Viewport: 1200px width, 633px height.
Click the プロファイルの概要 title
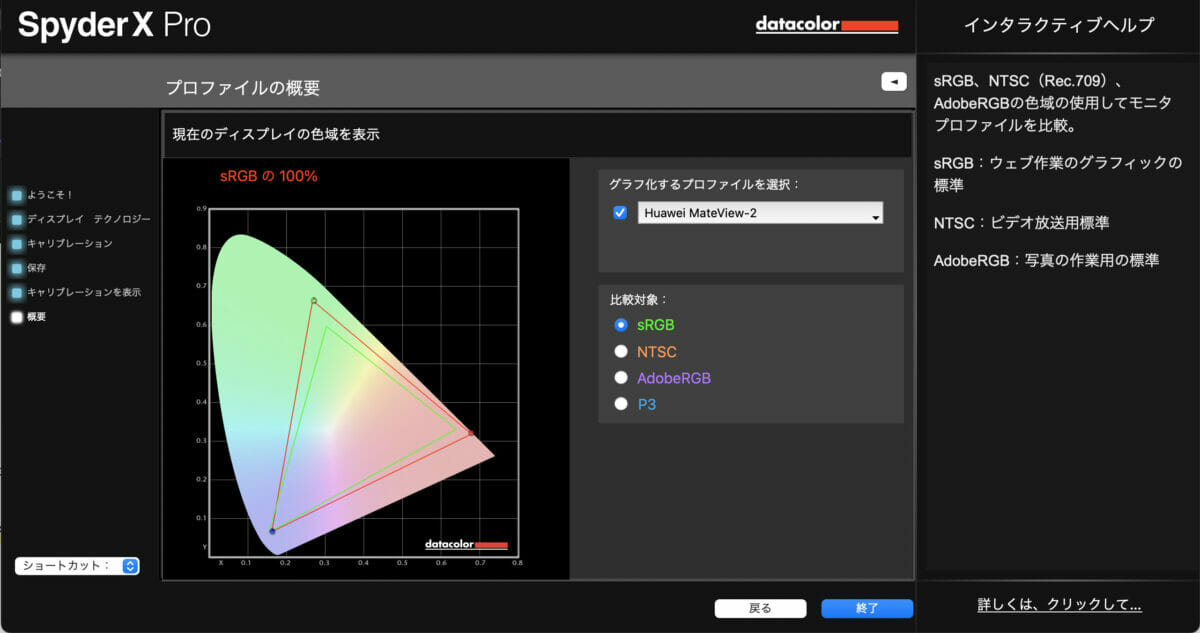[243, 88]
